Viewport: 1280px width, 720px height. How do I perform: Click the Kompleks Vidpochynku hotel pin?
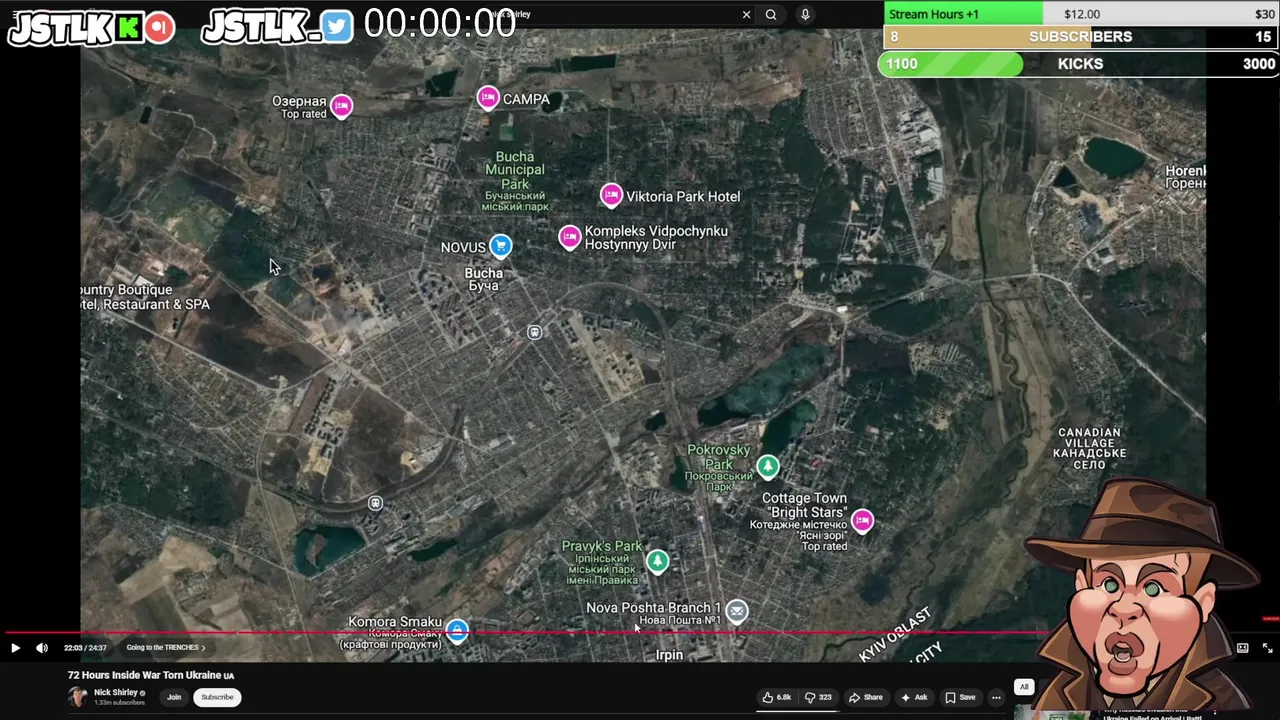pos(569,237)
